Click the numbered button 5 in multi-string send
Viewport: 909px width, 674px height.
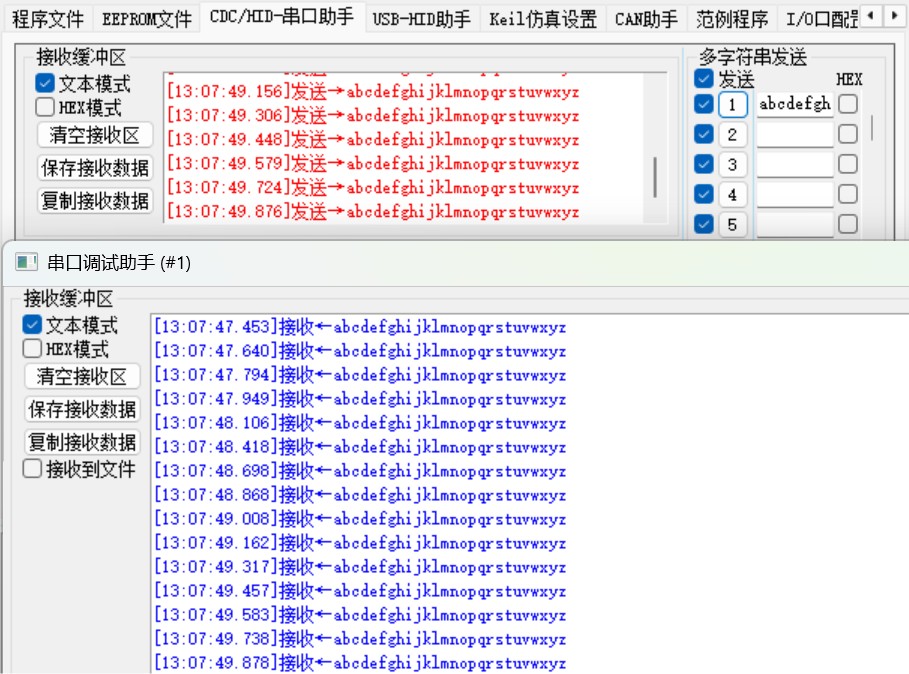tap(732, 224)
